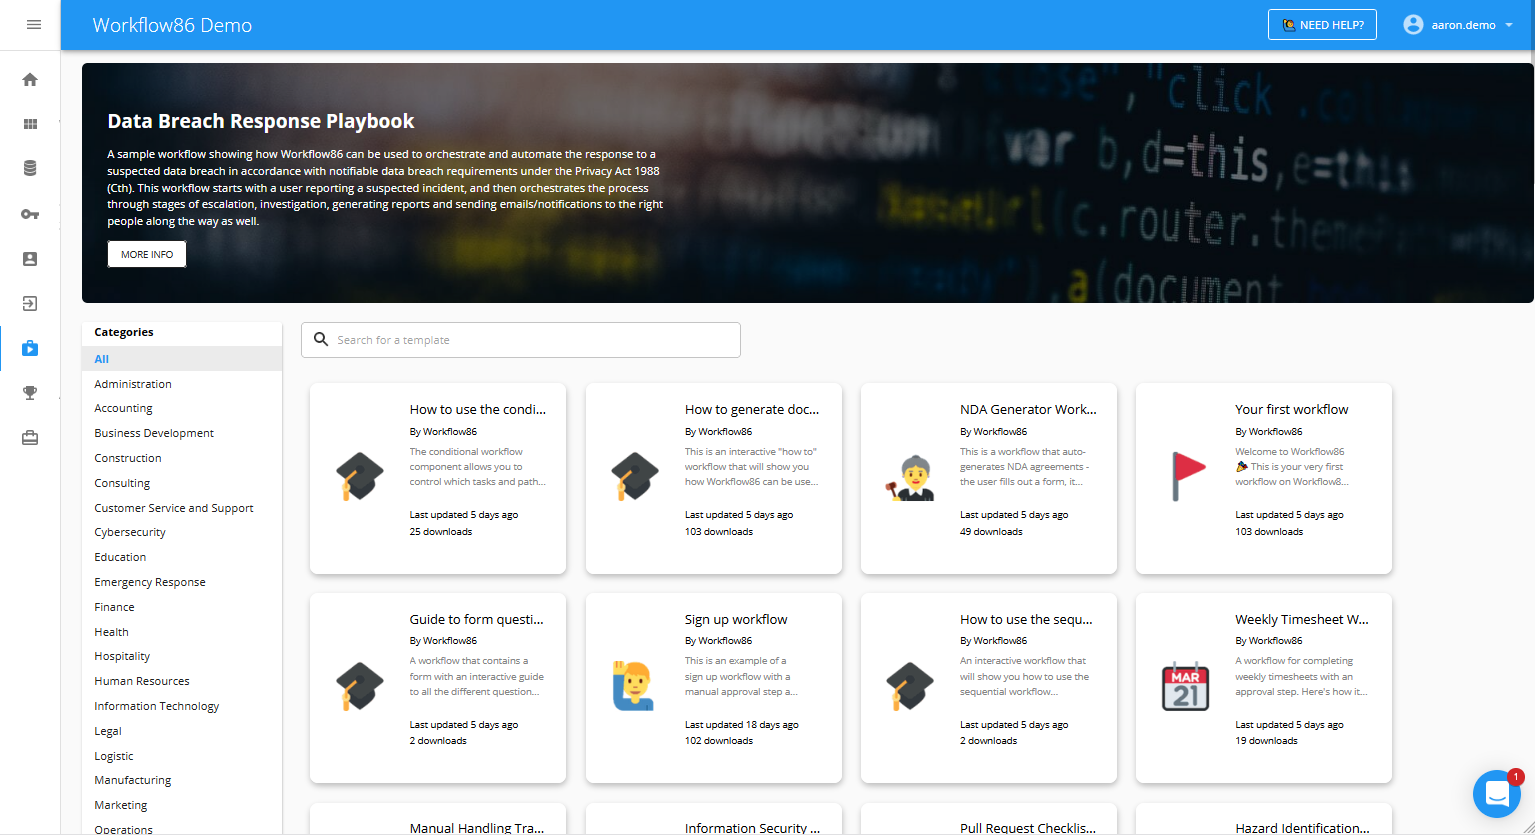Open the Sign up workflow template
The width and height of the screenshot is (1535, 835).
[x=713, y=688]
